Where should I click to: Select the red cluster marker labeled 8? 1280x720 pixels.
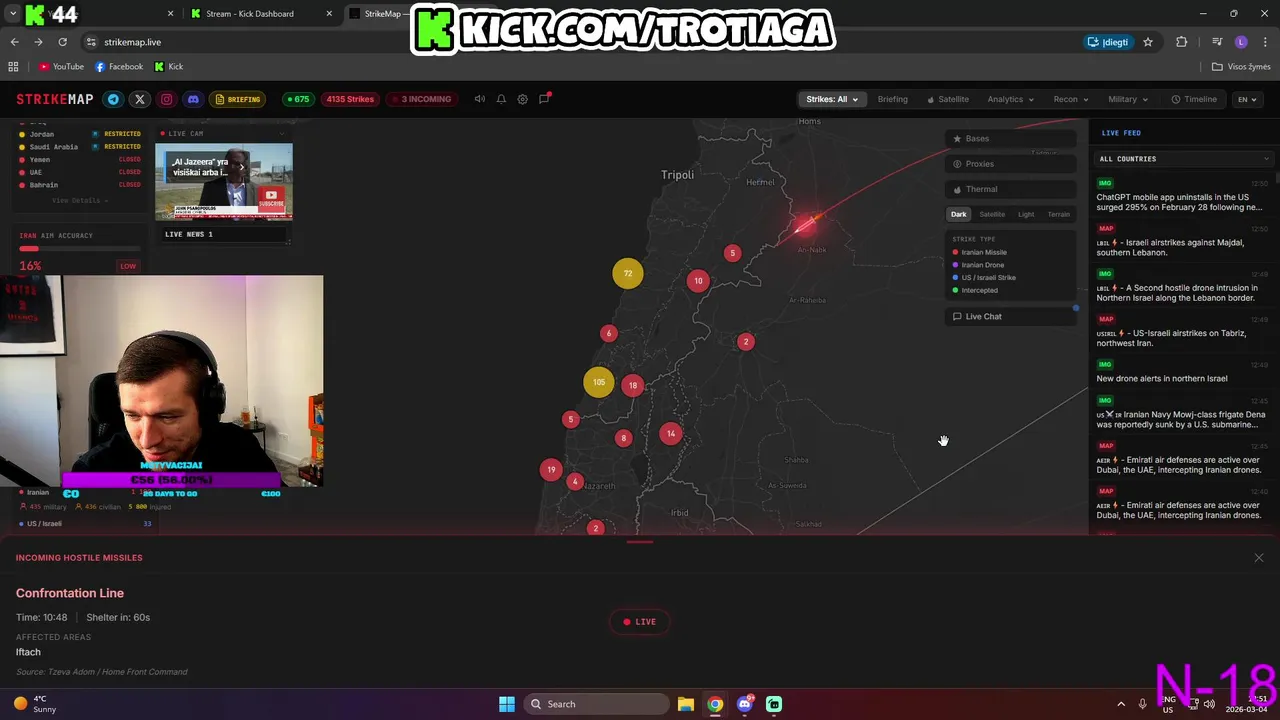click(623, 438)
